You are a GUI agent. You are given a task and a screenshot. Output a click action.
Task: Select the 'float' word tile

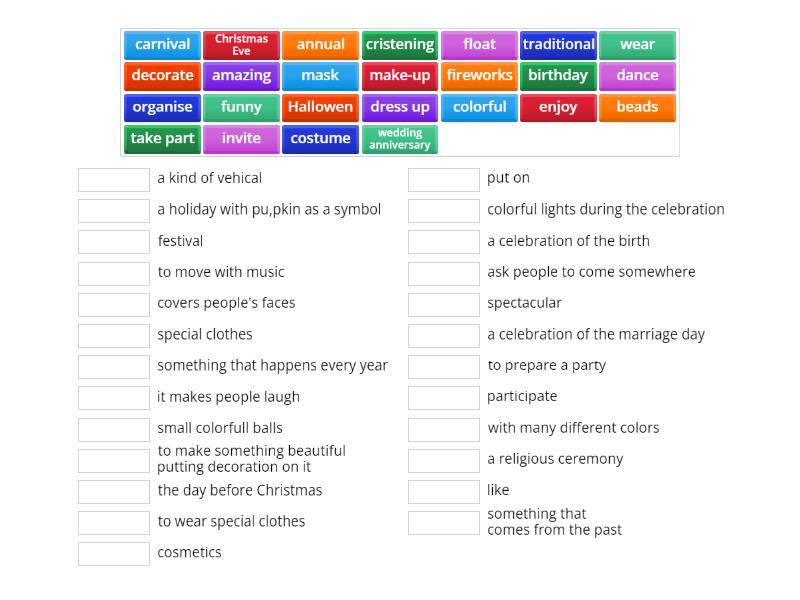click(x=479, y=45)
